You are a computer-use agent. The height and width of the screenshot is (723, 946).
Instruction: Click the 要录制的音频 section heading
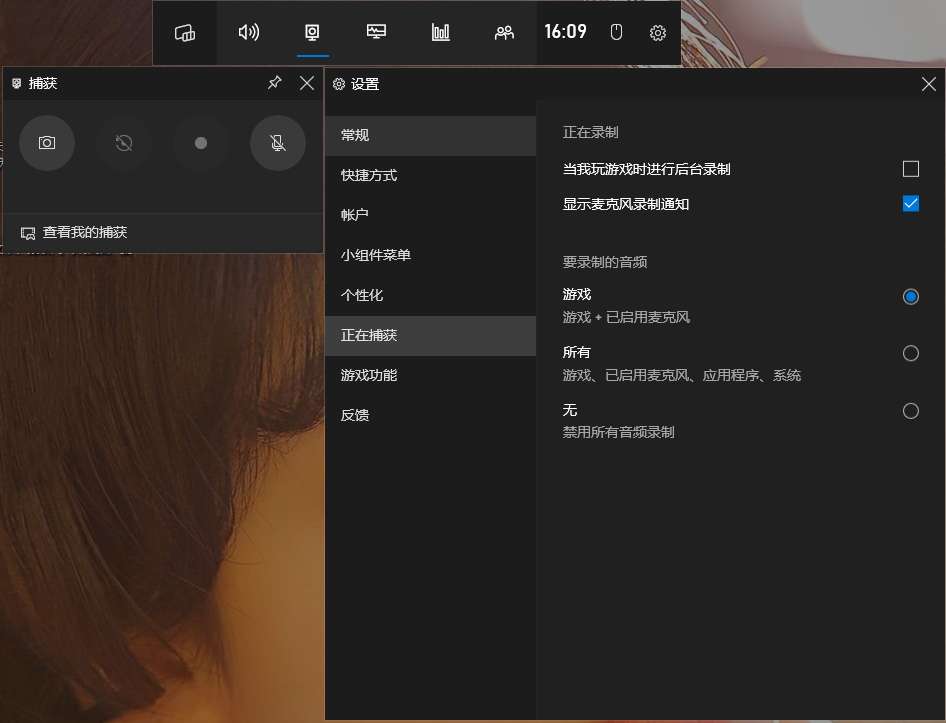tap(605, 262)
